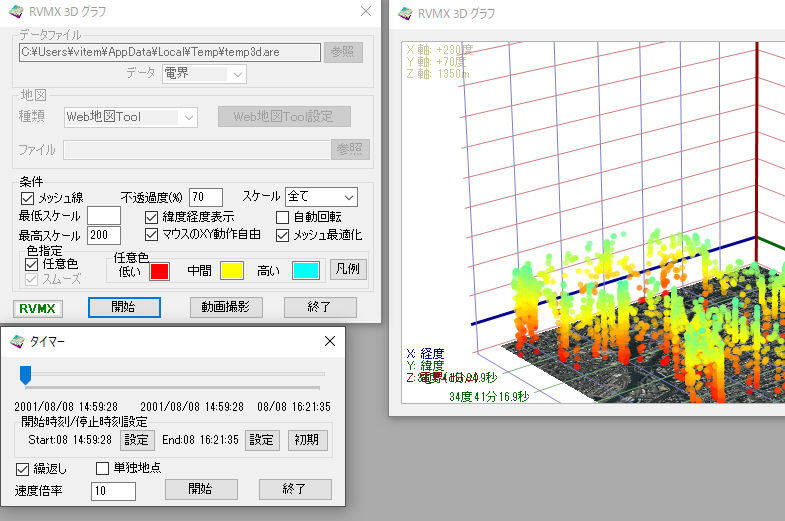Enable the 単独地点 checkbox
This screenshot has height=521, width=785.
(x=102, y=468)
